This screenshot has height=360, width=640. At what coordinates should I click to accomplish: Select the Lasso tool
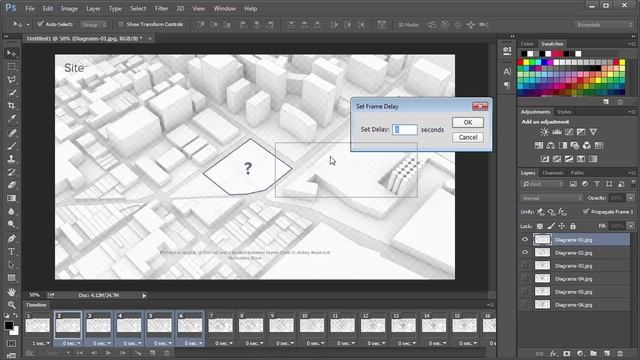tap(11, 80)
